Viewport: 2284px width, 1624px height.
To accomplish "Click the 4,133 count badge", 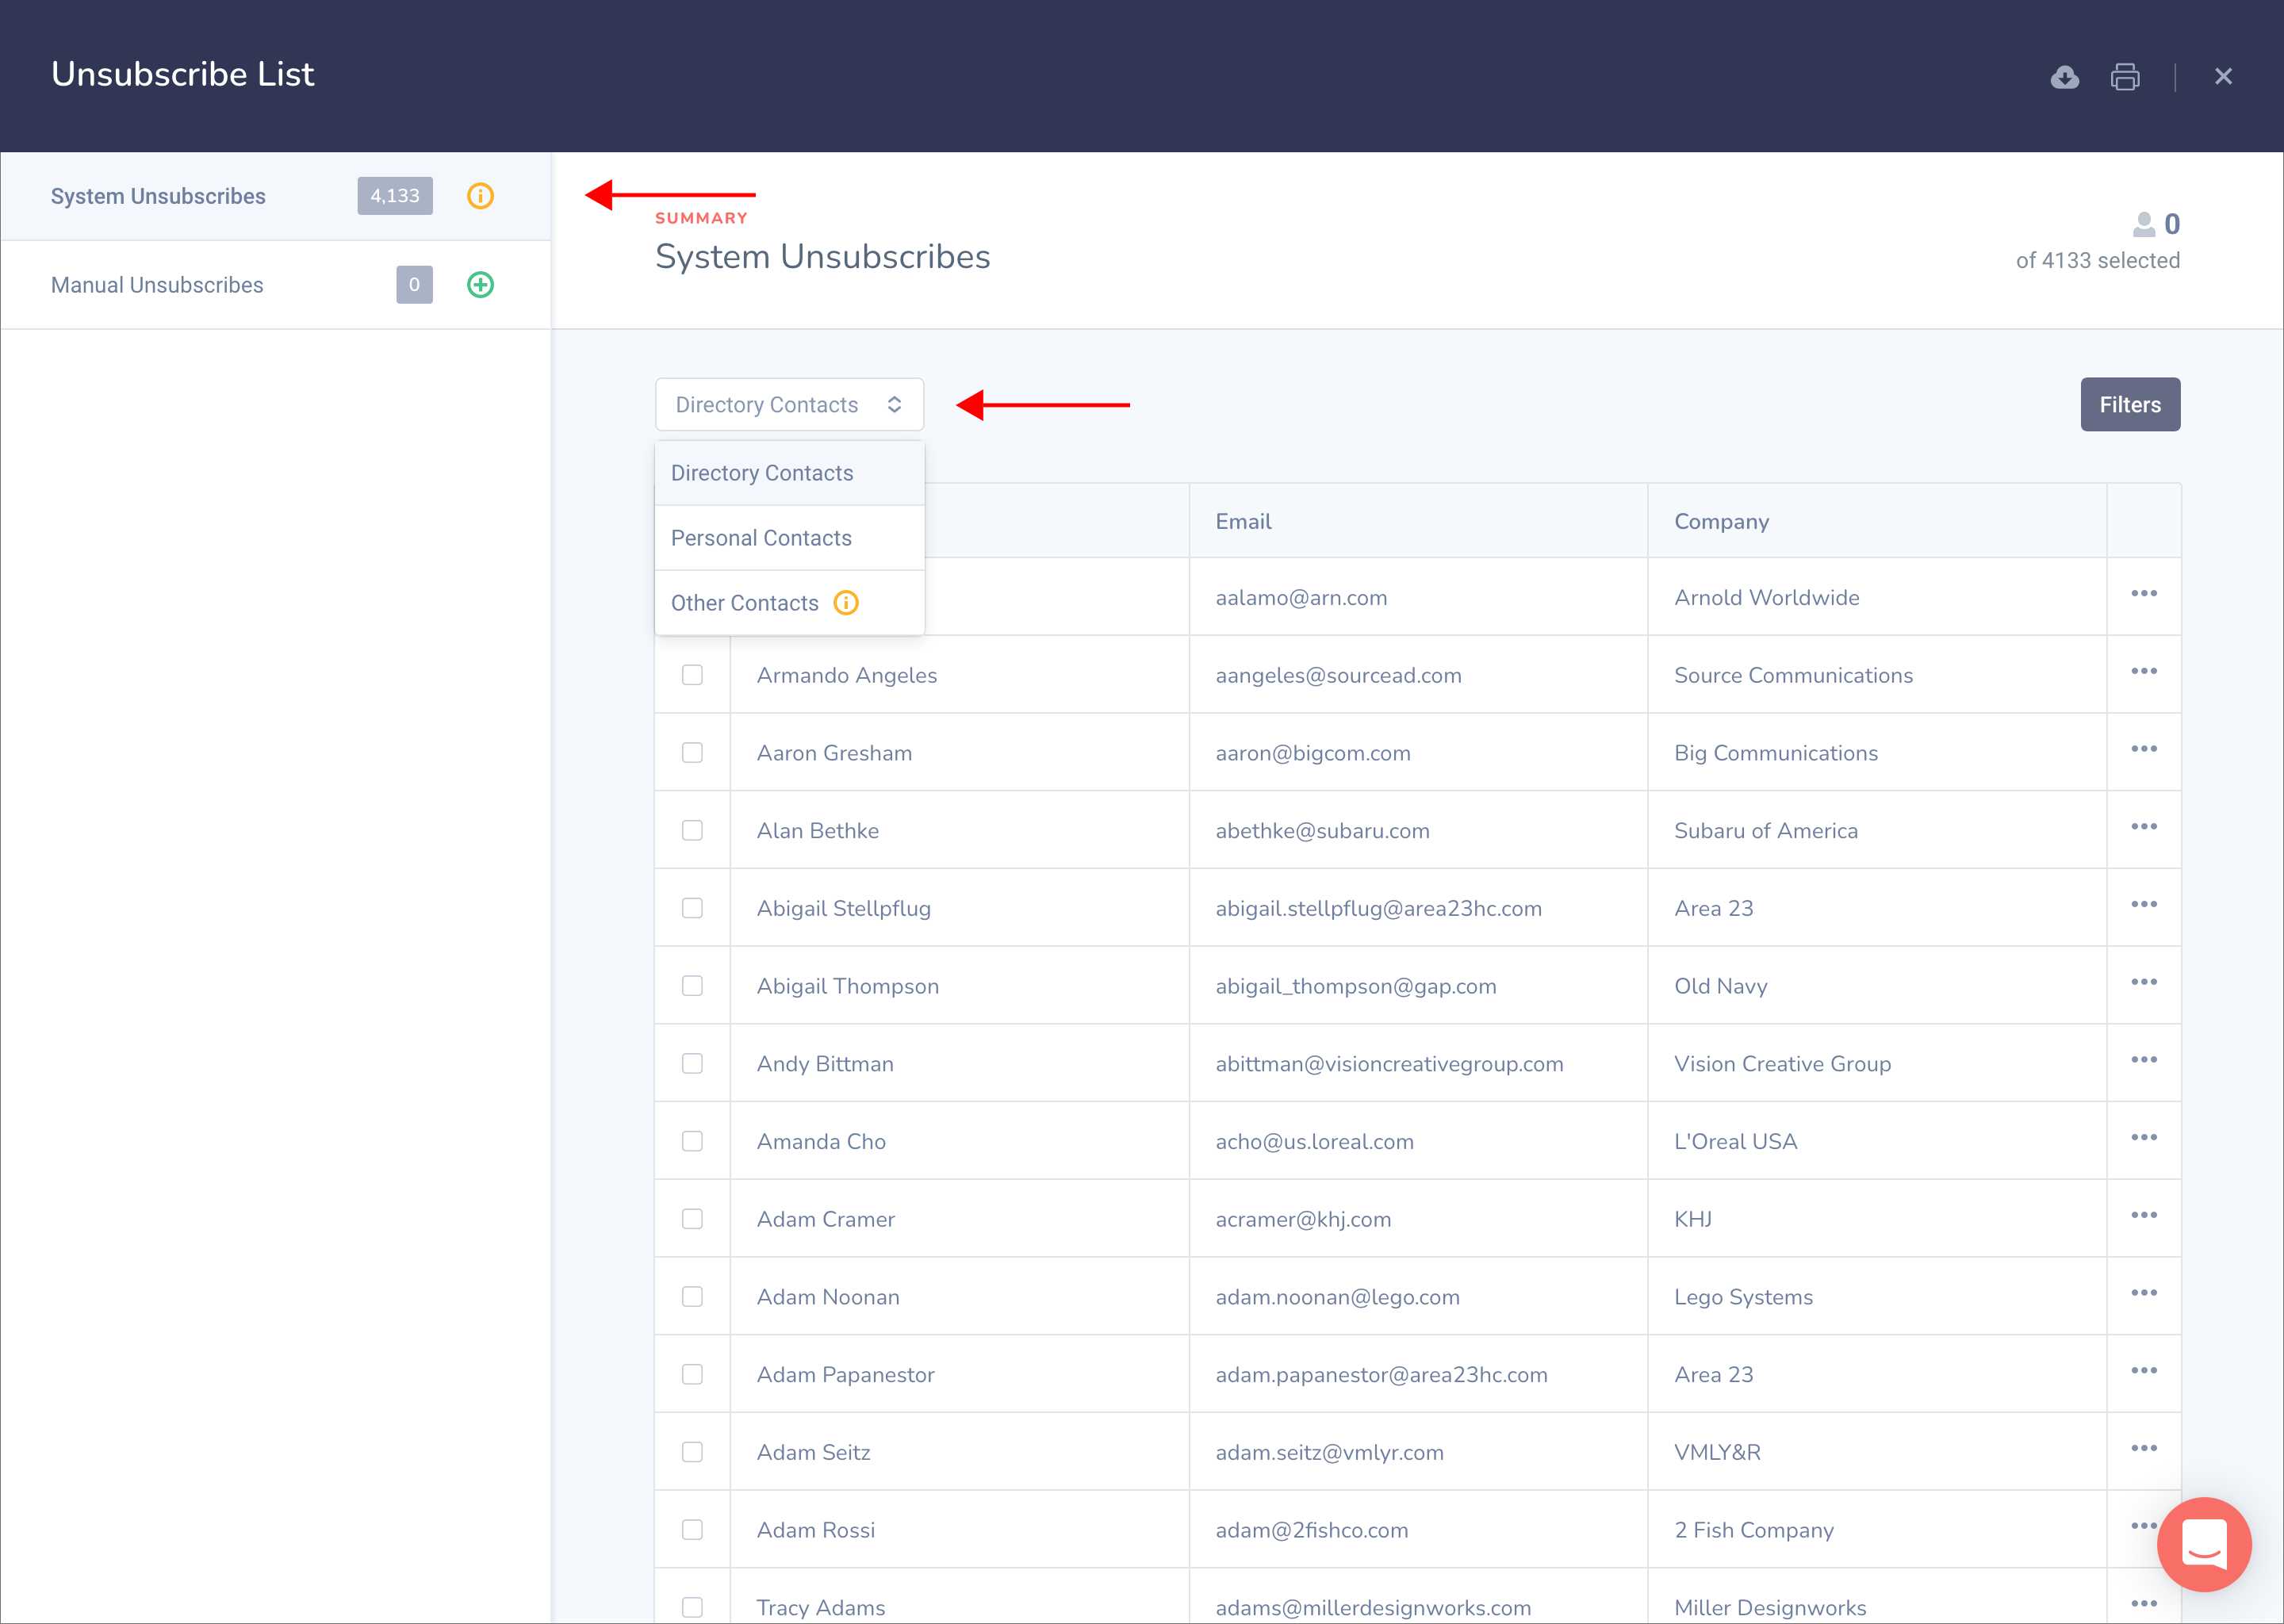I will 395,196.
